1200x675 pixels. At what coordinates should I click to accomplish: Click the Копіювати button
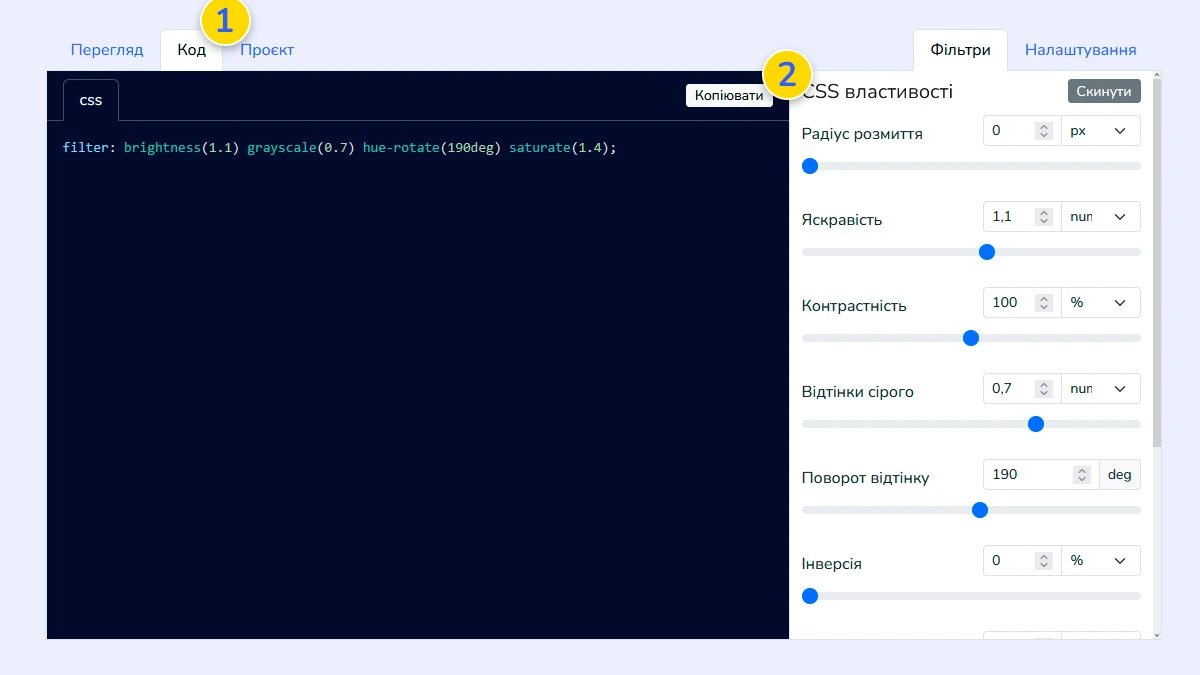[x=729, y=95]
